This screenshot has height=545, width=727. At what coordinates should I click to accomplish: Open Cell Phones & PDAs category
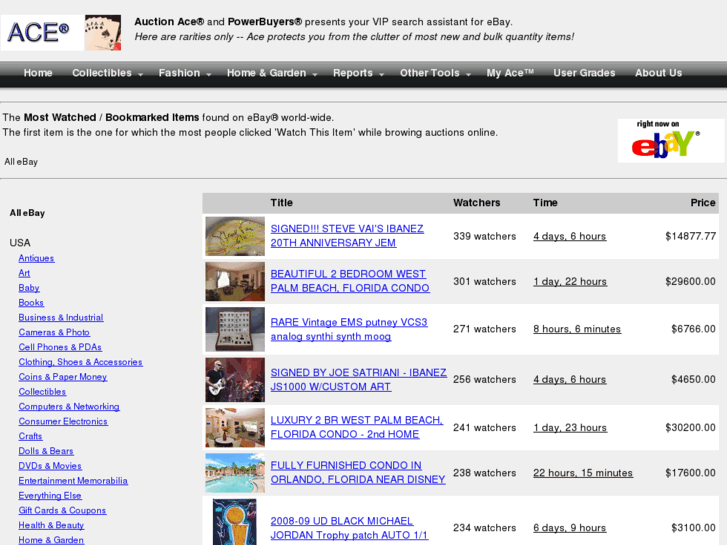pyautogui.click(x=60, y=347)
